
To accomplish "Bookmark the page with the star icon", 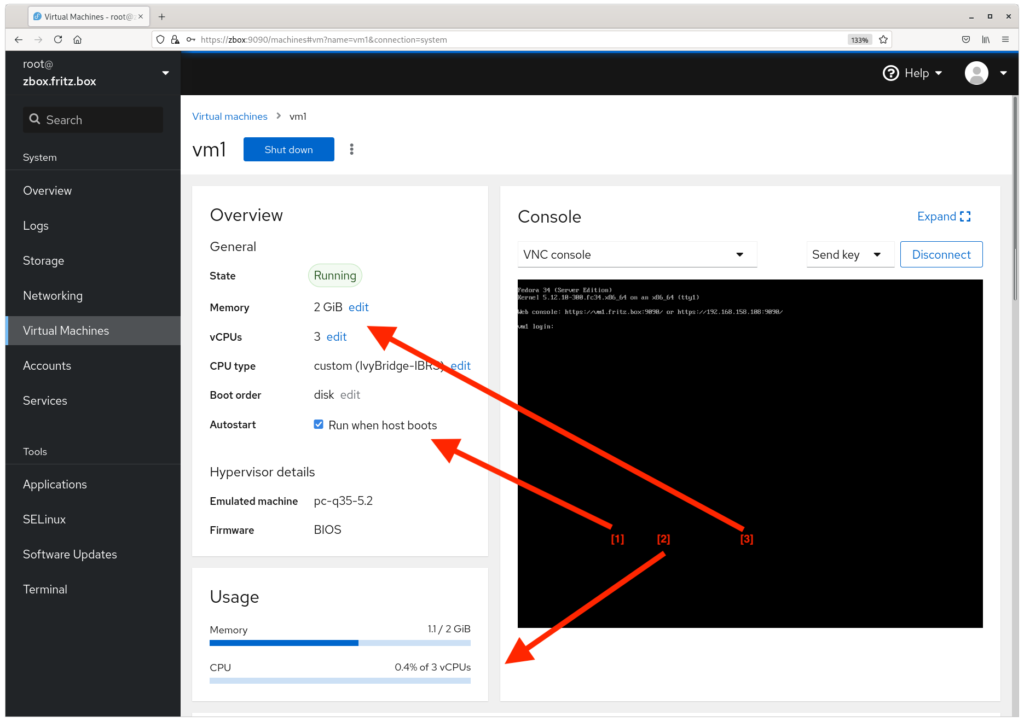I will (x=884, y=40).
